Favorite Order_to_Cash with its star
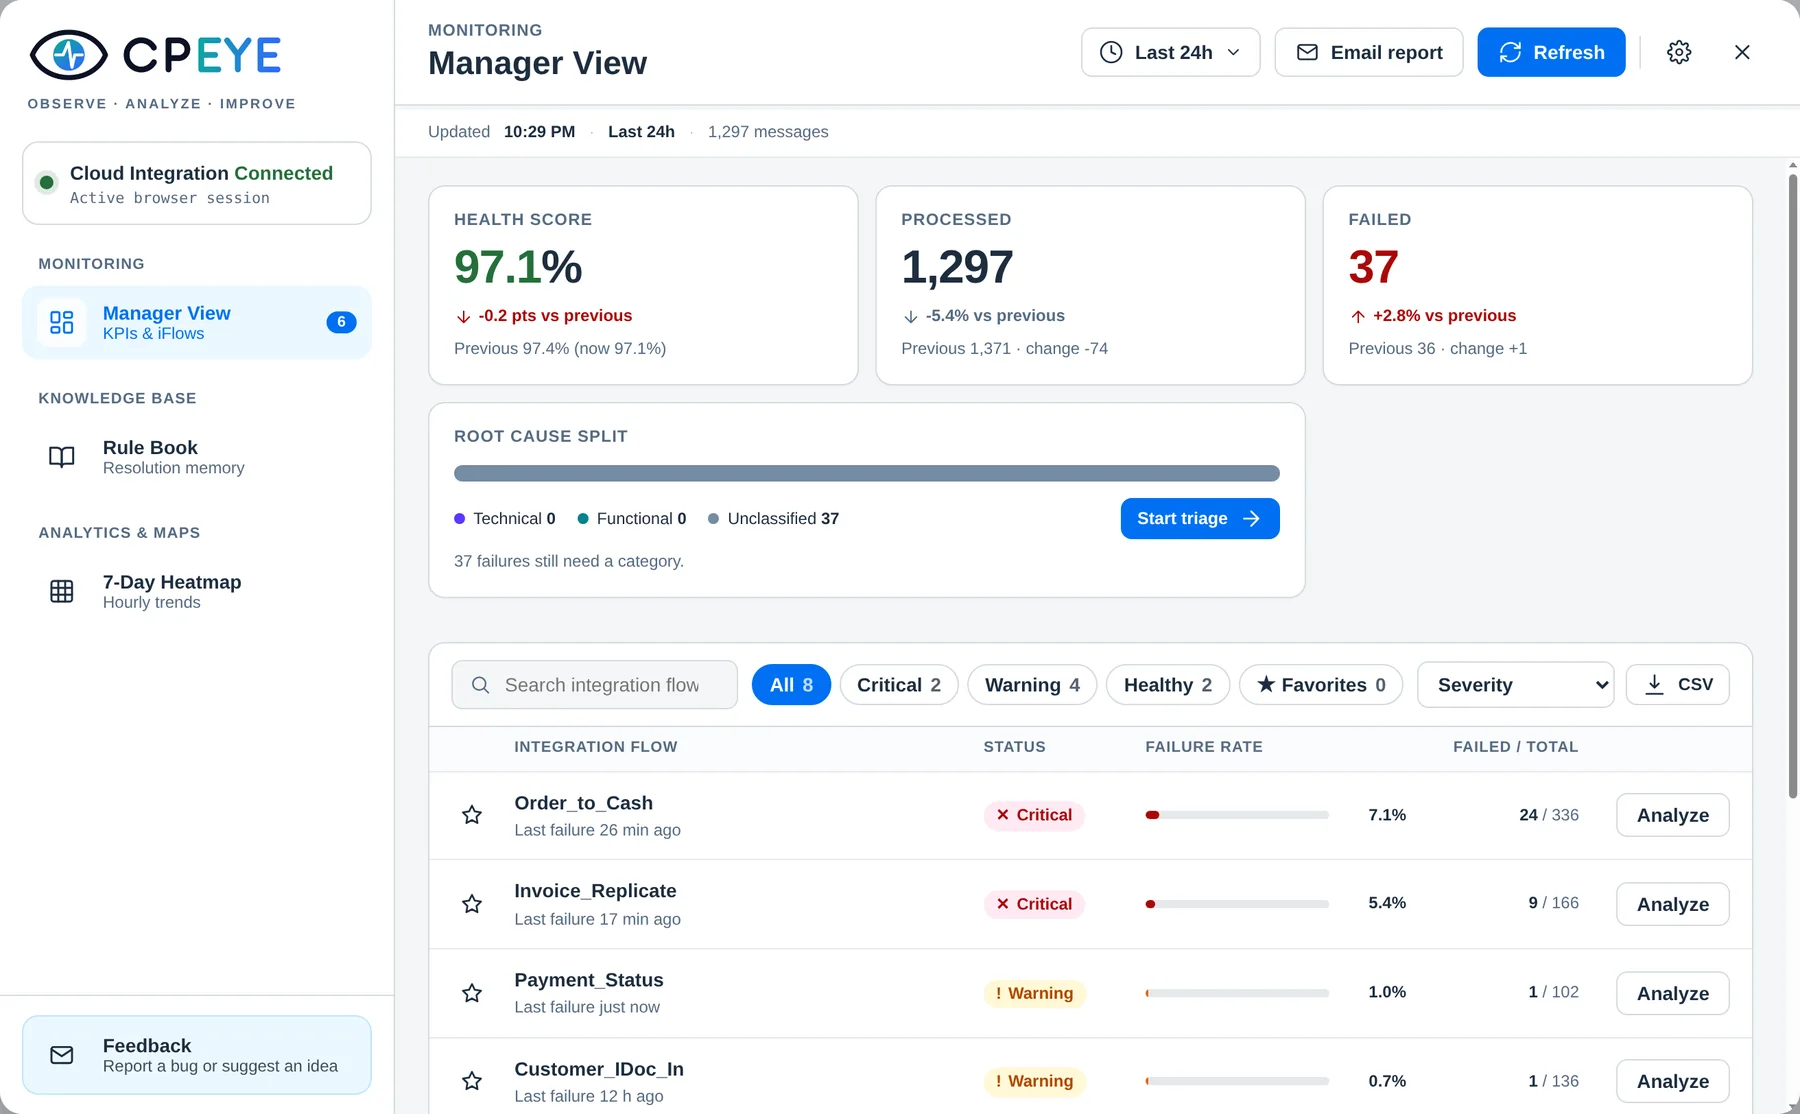 [472, 815]
